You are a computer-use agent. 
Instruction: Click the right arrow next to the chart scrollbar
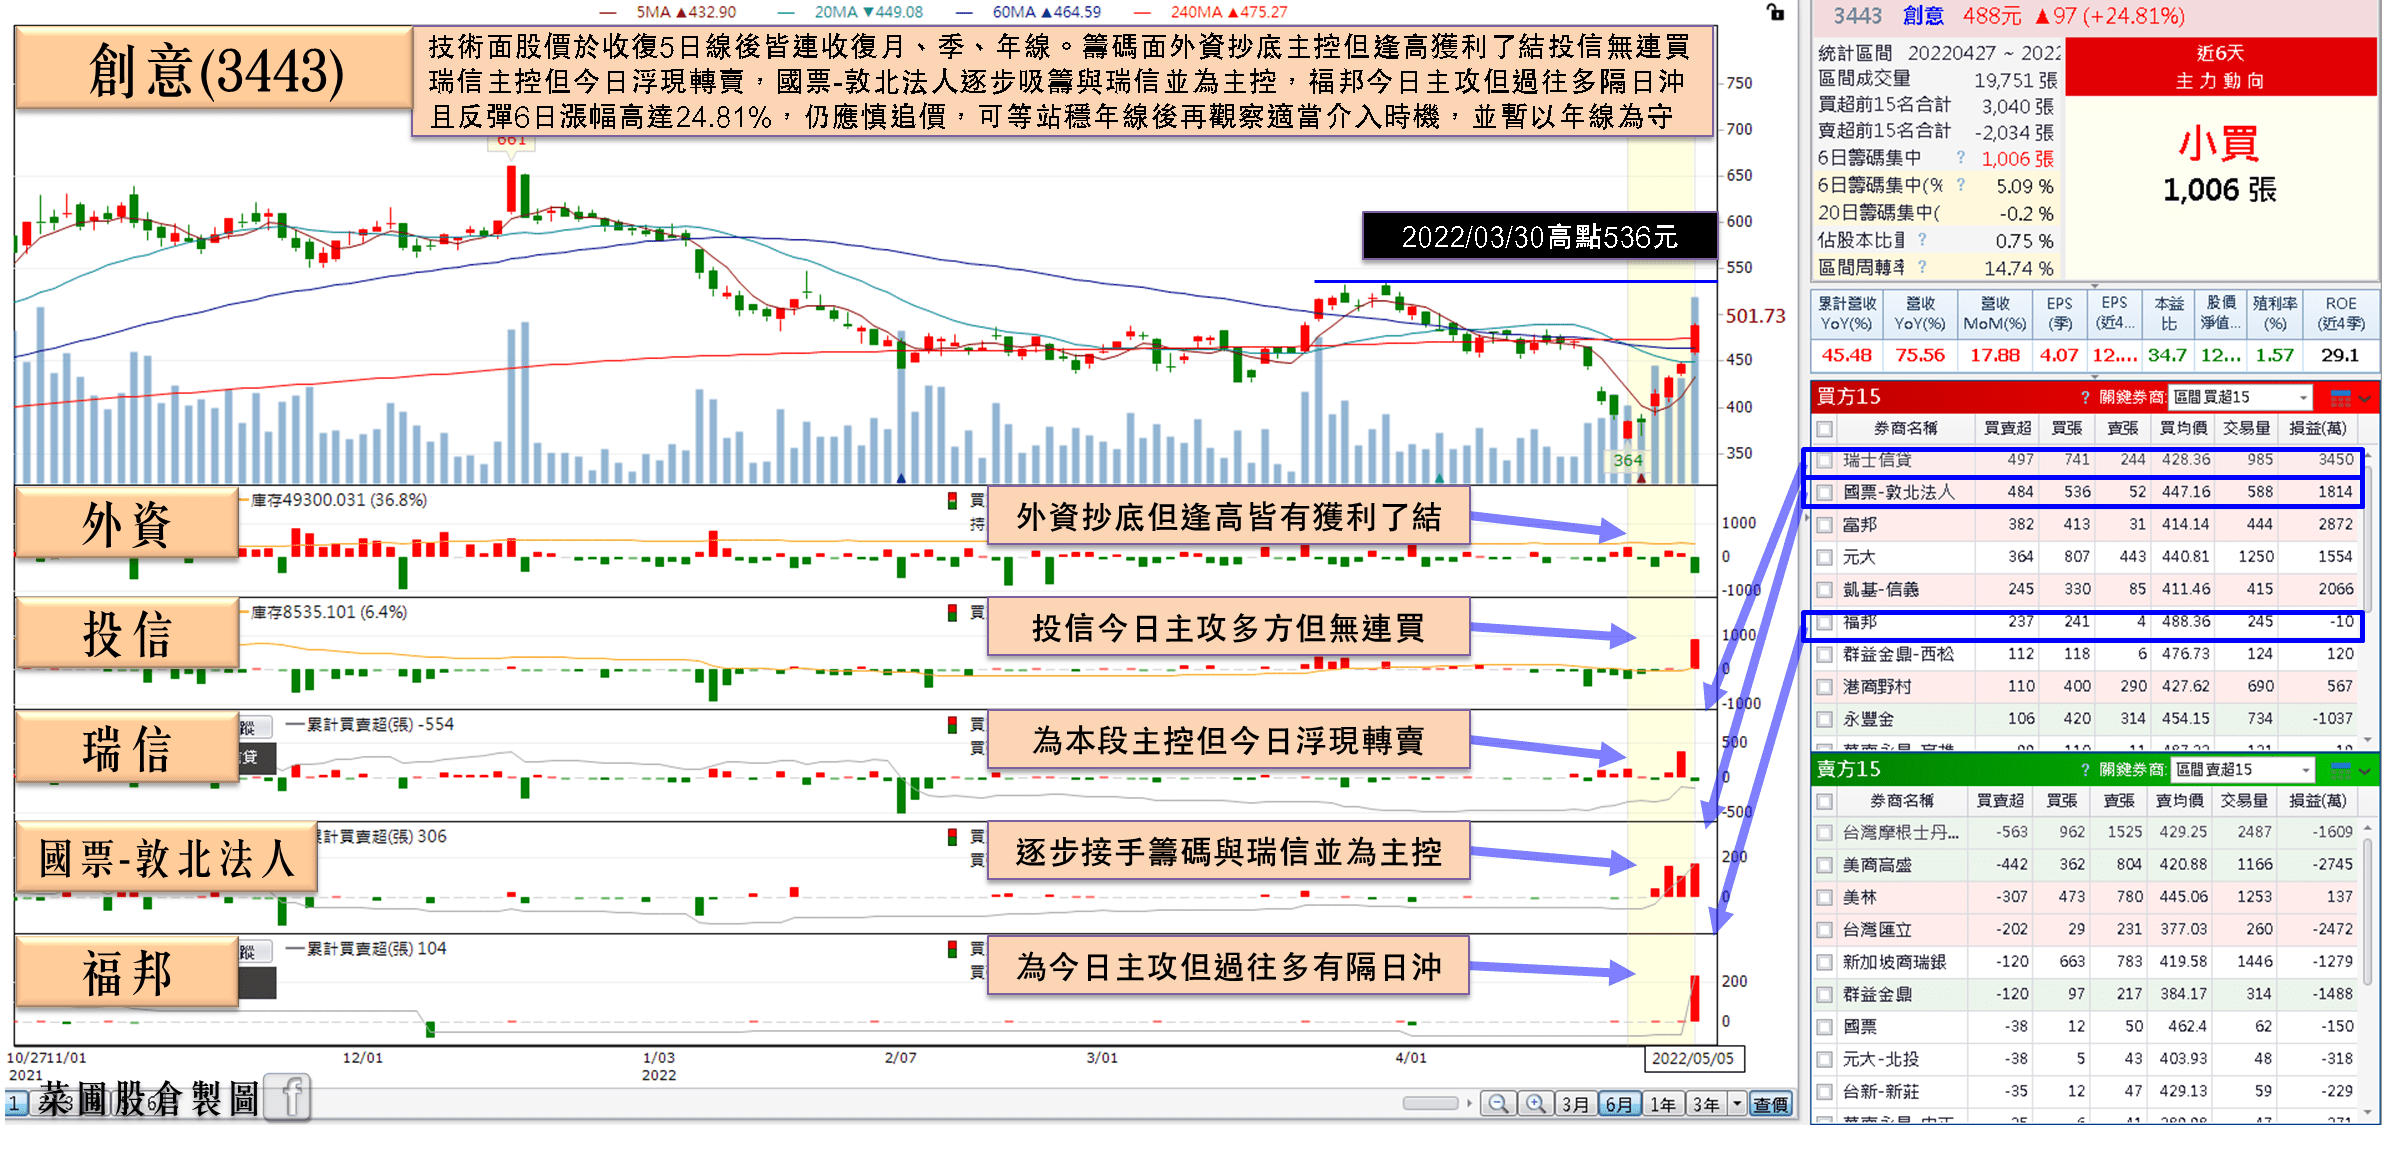point(1469,1103)
